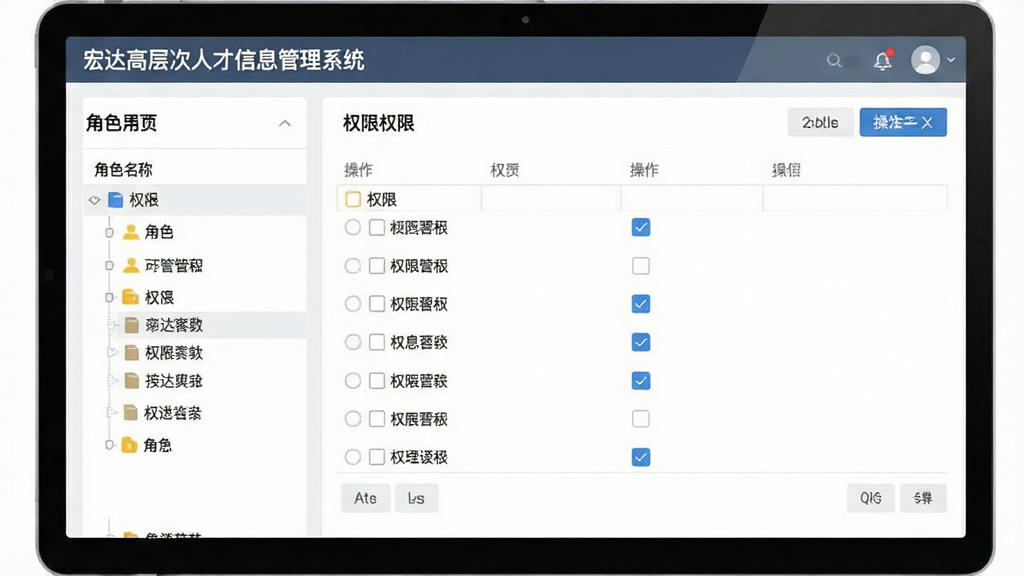
Task: Uncheck the blue checkbox on row directly above 权息
Action: tap(641, 304)
